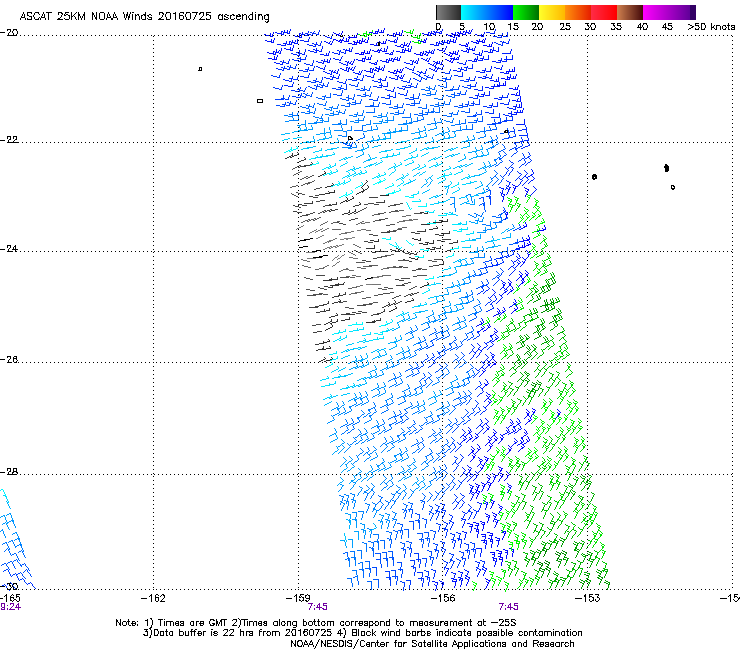The image size is (740, 650).
Task: Click the legend tick label 40
Action: click(642, 27)
